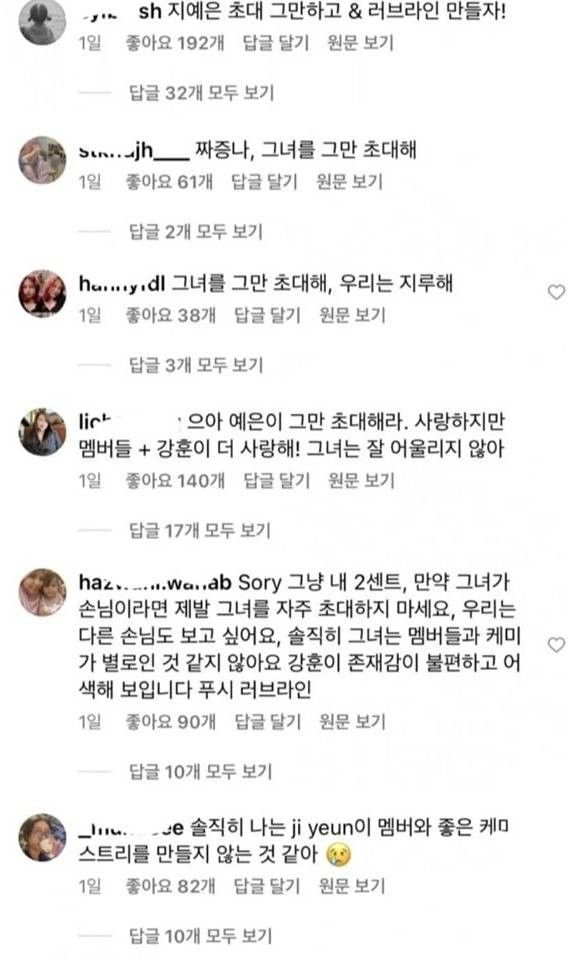Expand '답글 2개 모두 보기' replies

[196, 231]
